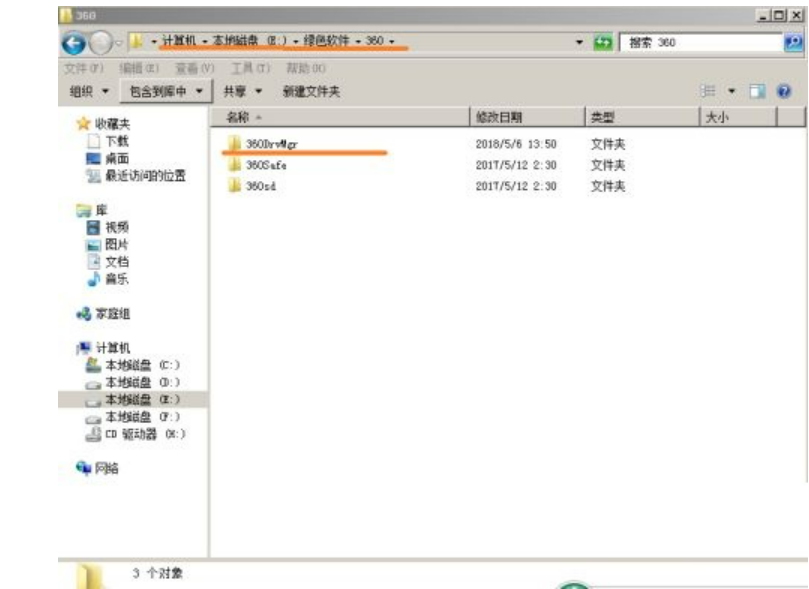Open the 组织 dropdown
Image resolution: width=809 pixels, height=589 pixels.
pos(89,92)
